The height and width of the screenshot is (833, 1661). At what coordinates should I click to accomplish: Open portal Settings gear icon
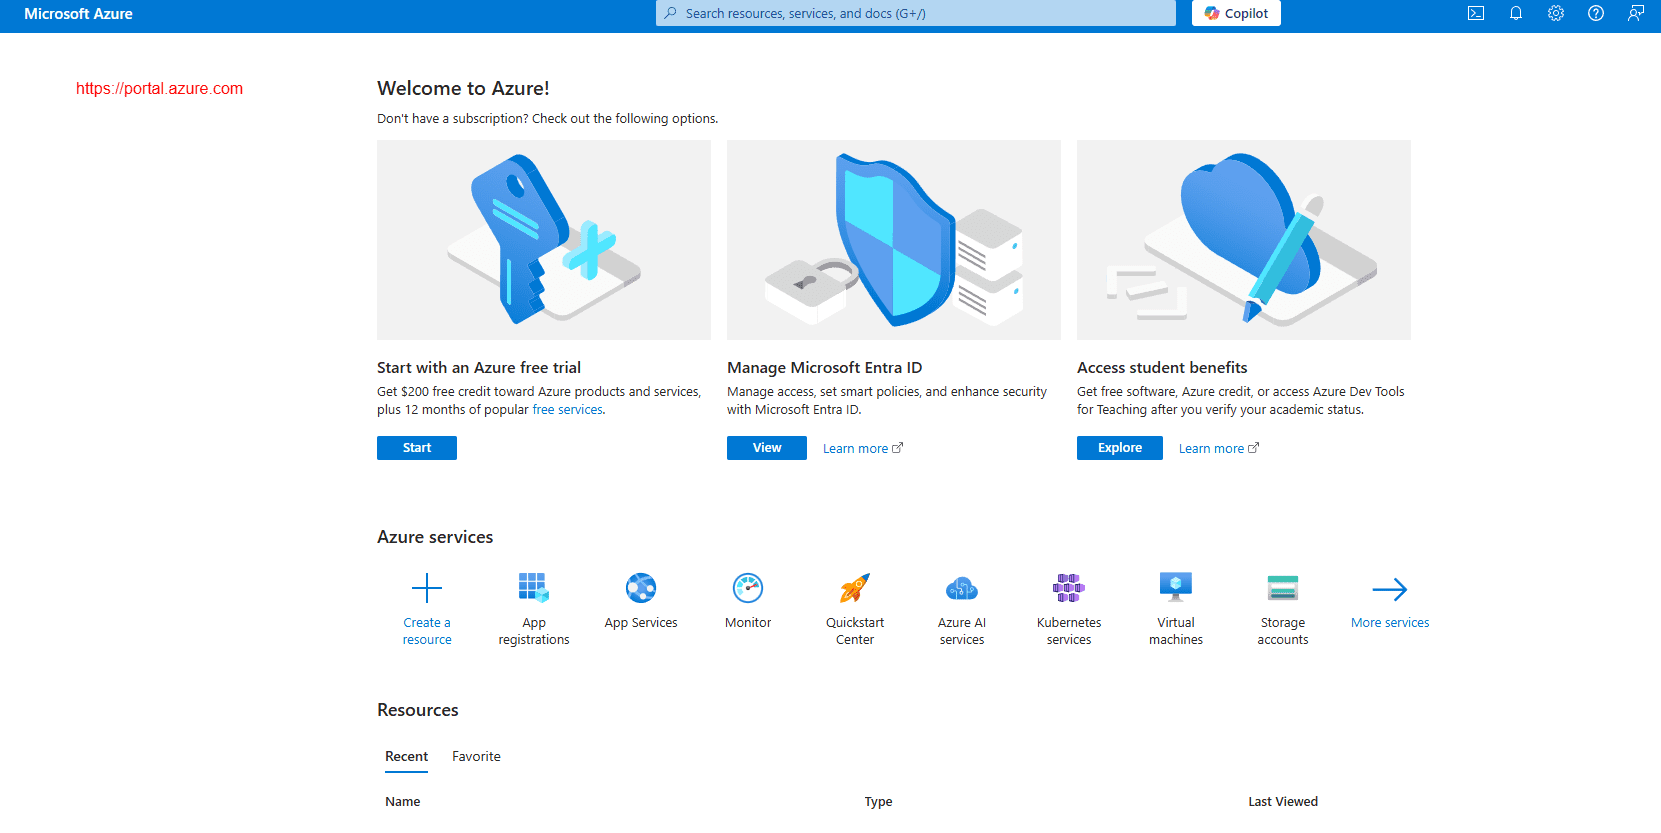[x=1555, y=13]
